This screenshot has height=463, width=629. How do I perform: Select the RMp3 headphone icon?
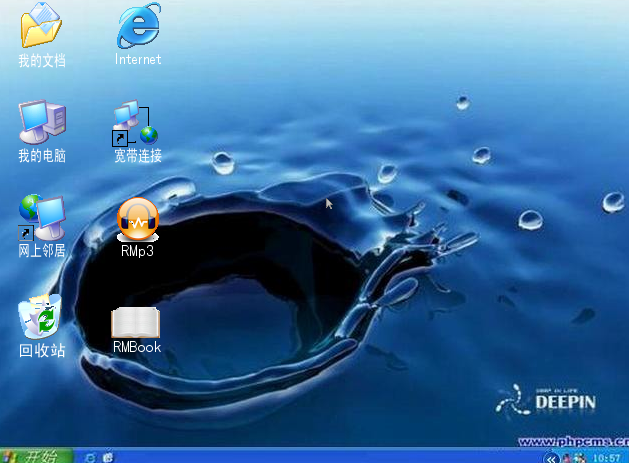point(138,219)
